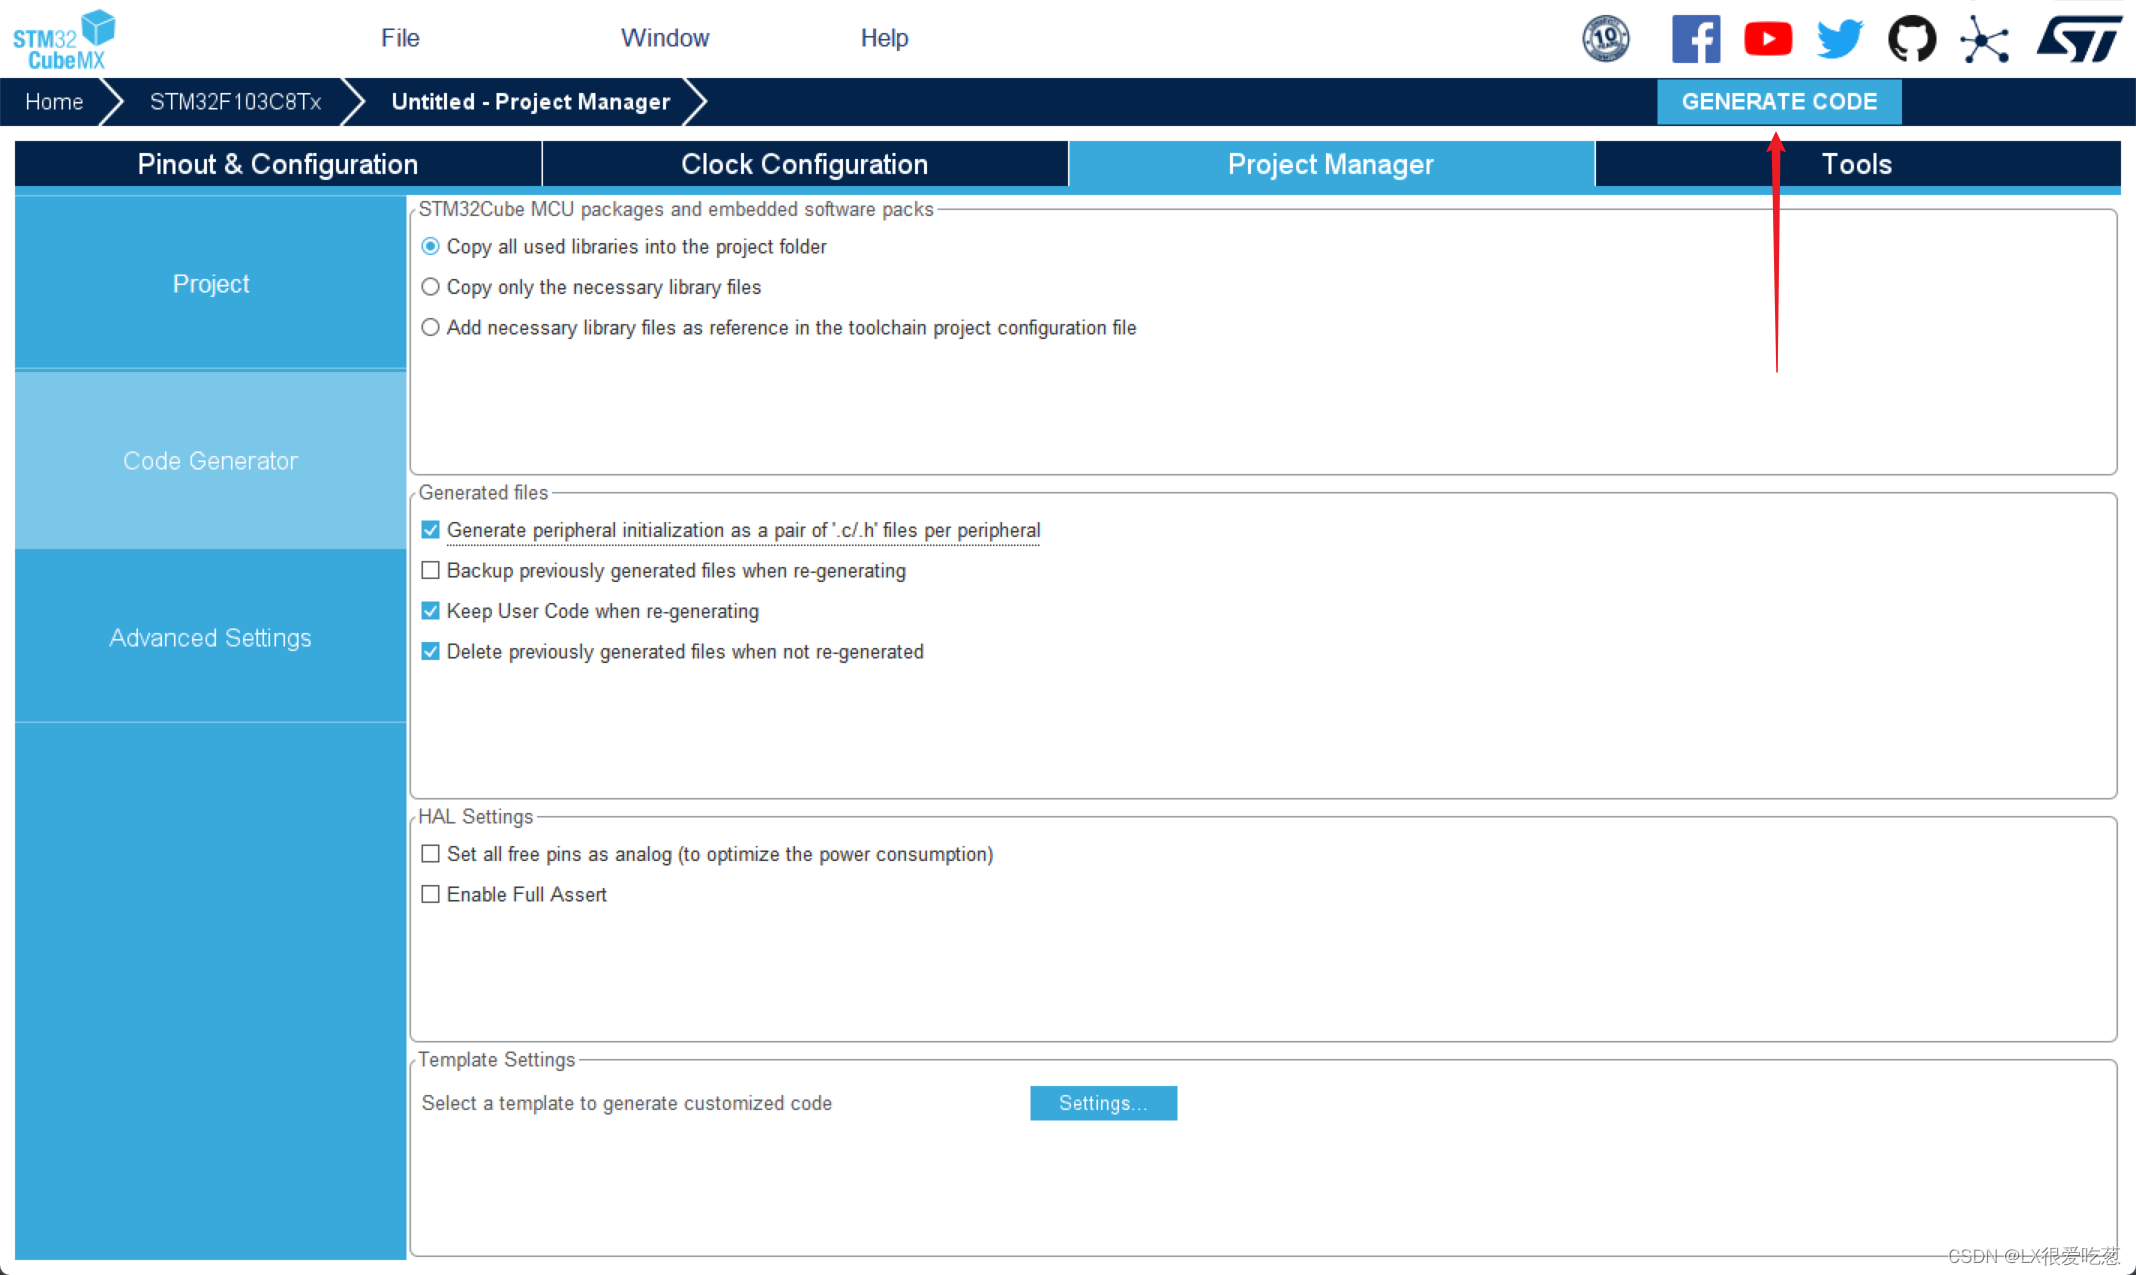Open the Twitter bird icon link
The image size is (2136, 1275).
(1839, 39)
